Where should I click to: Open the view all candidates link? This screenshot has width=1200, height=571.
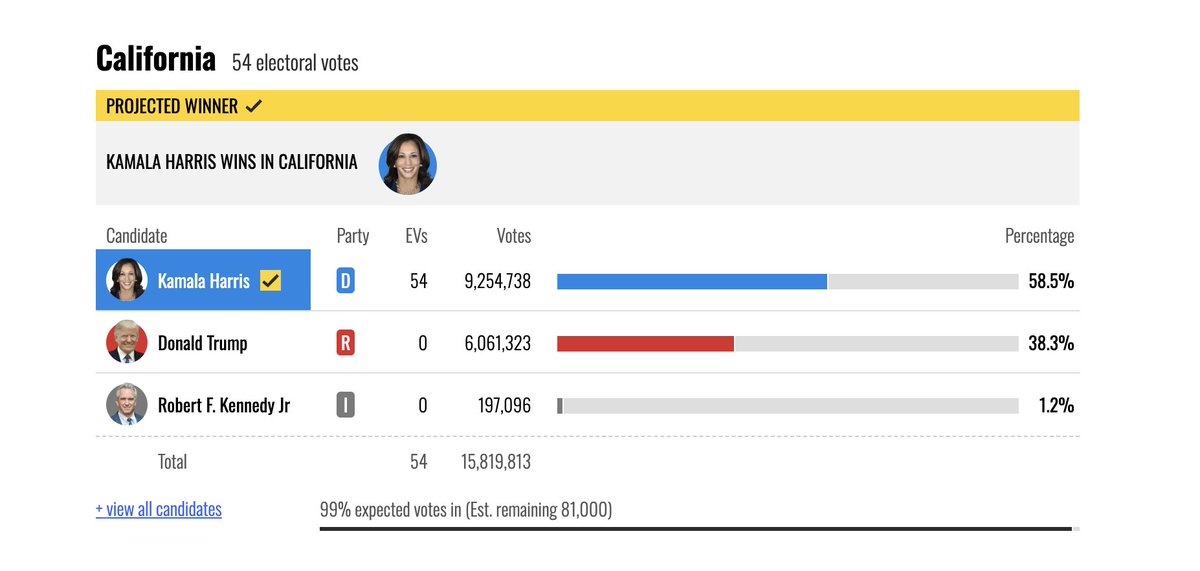pos(159,509)
